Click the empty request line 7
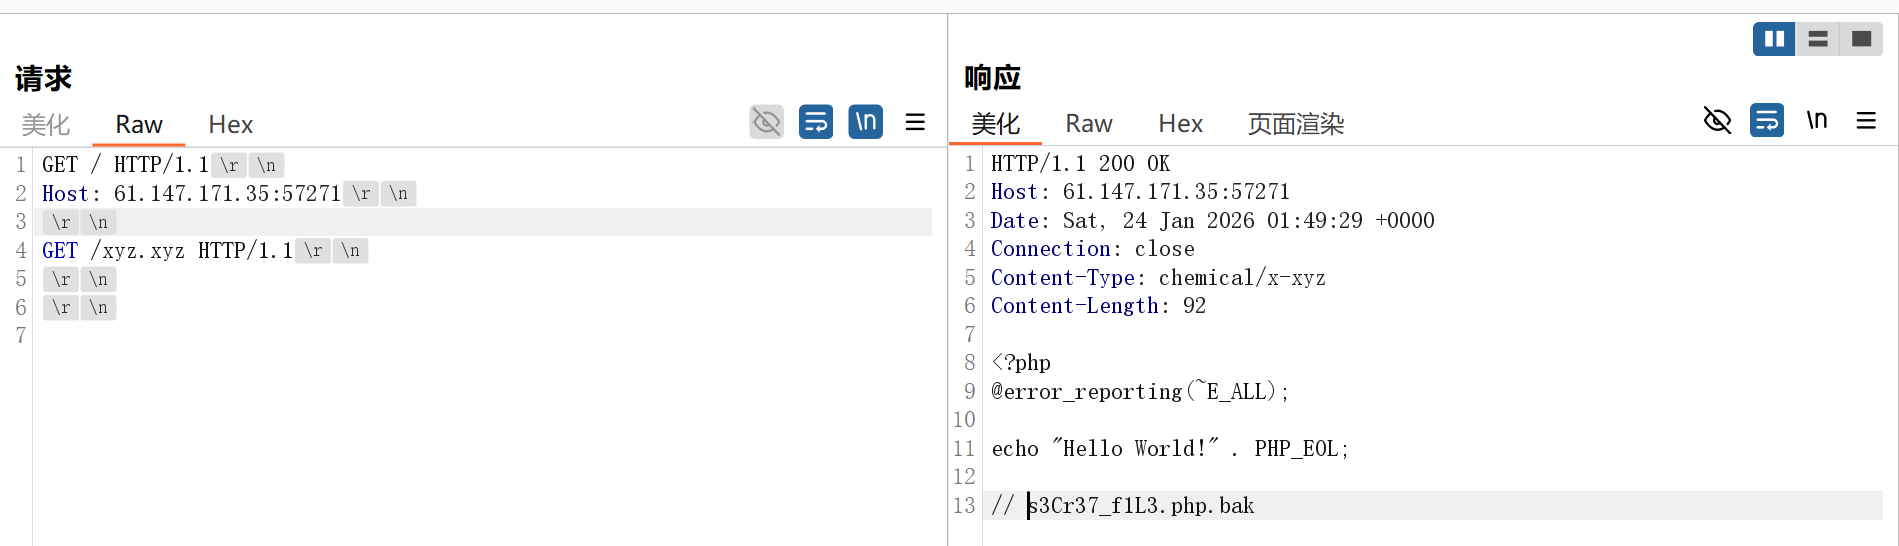 (x=482, y=336)
